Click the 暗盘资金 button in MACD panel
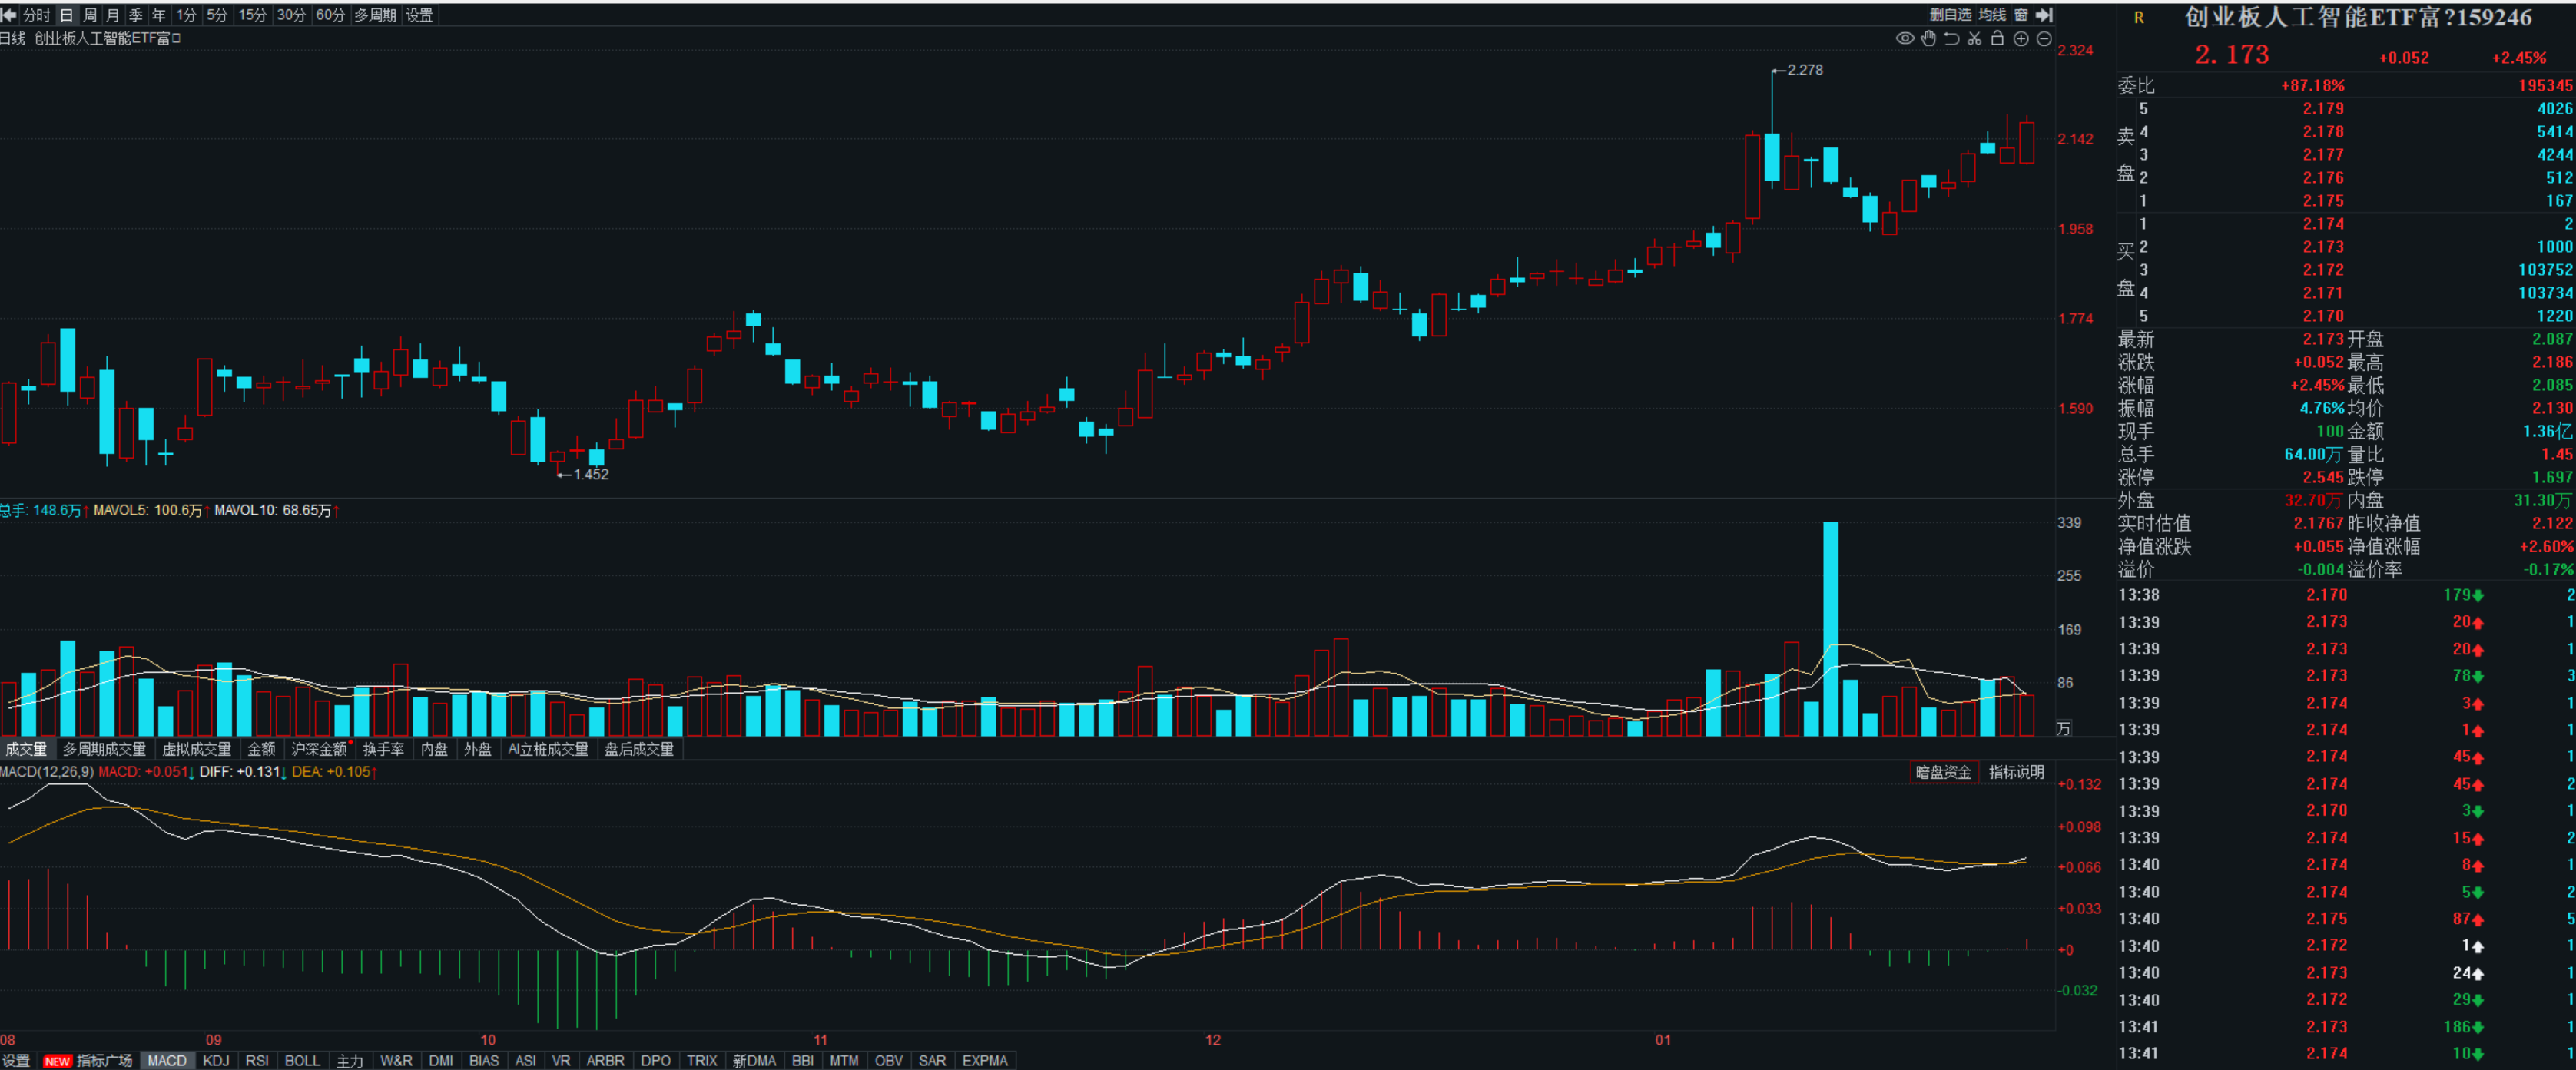This screenshot has width=2576, height=1070. point(1942,772)
